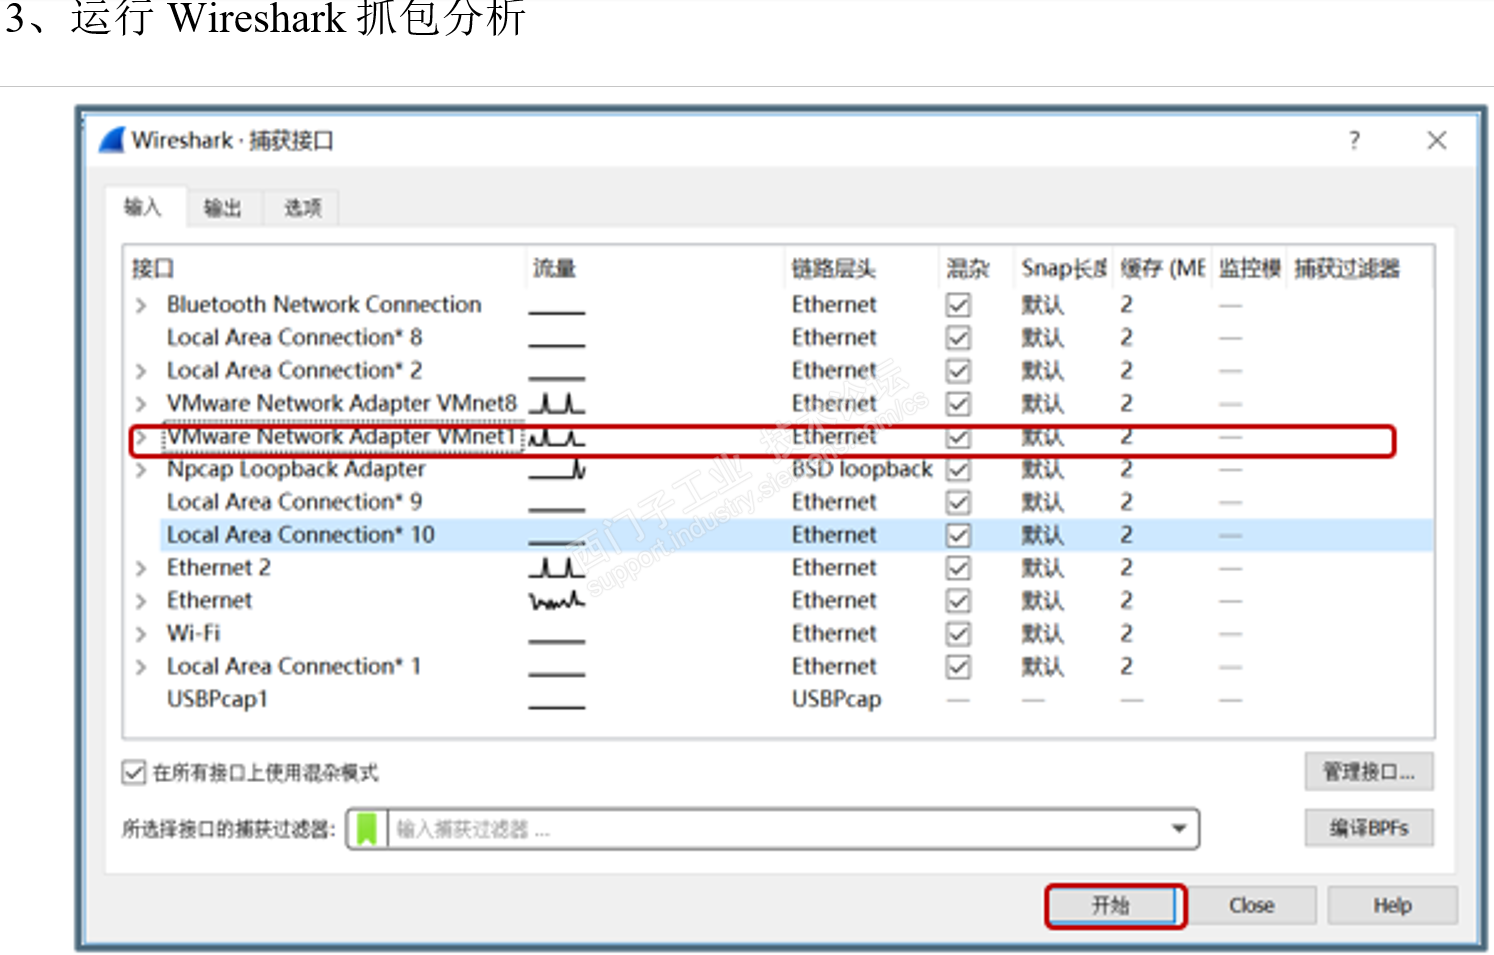Switch to the 输出 tab
The image size is (1494, 955).
(223, 208)
